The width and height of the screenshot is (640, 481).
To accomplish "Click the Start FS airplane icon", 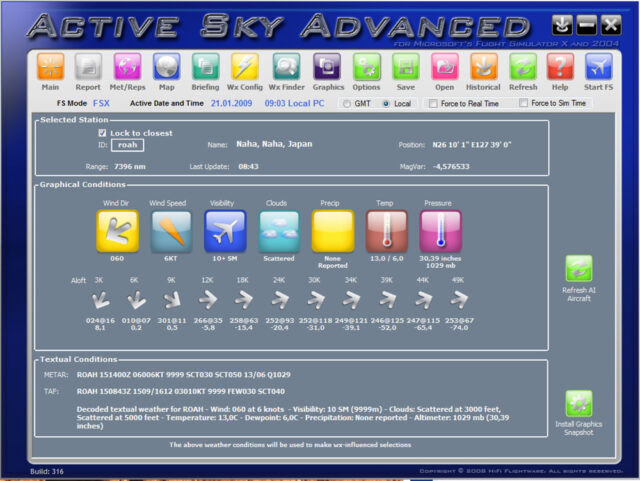I will 599,67.
